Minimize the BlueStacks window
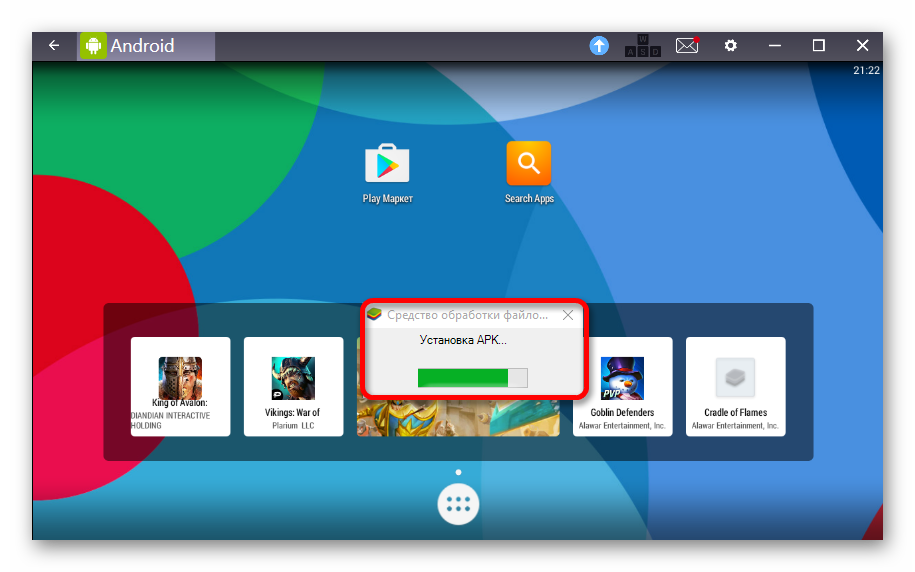 pos(774,46)
